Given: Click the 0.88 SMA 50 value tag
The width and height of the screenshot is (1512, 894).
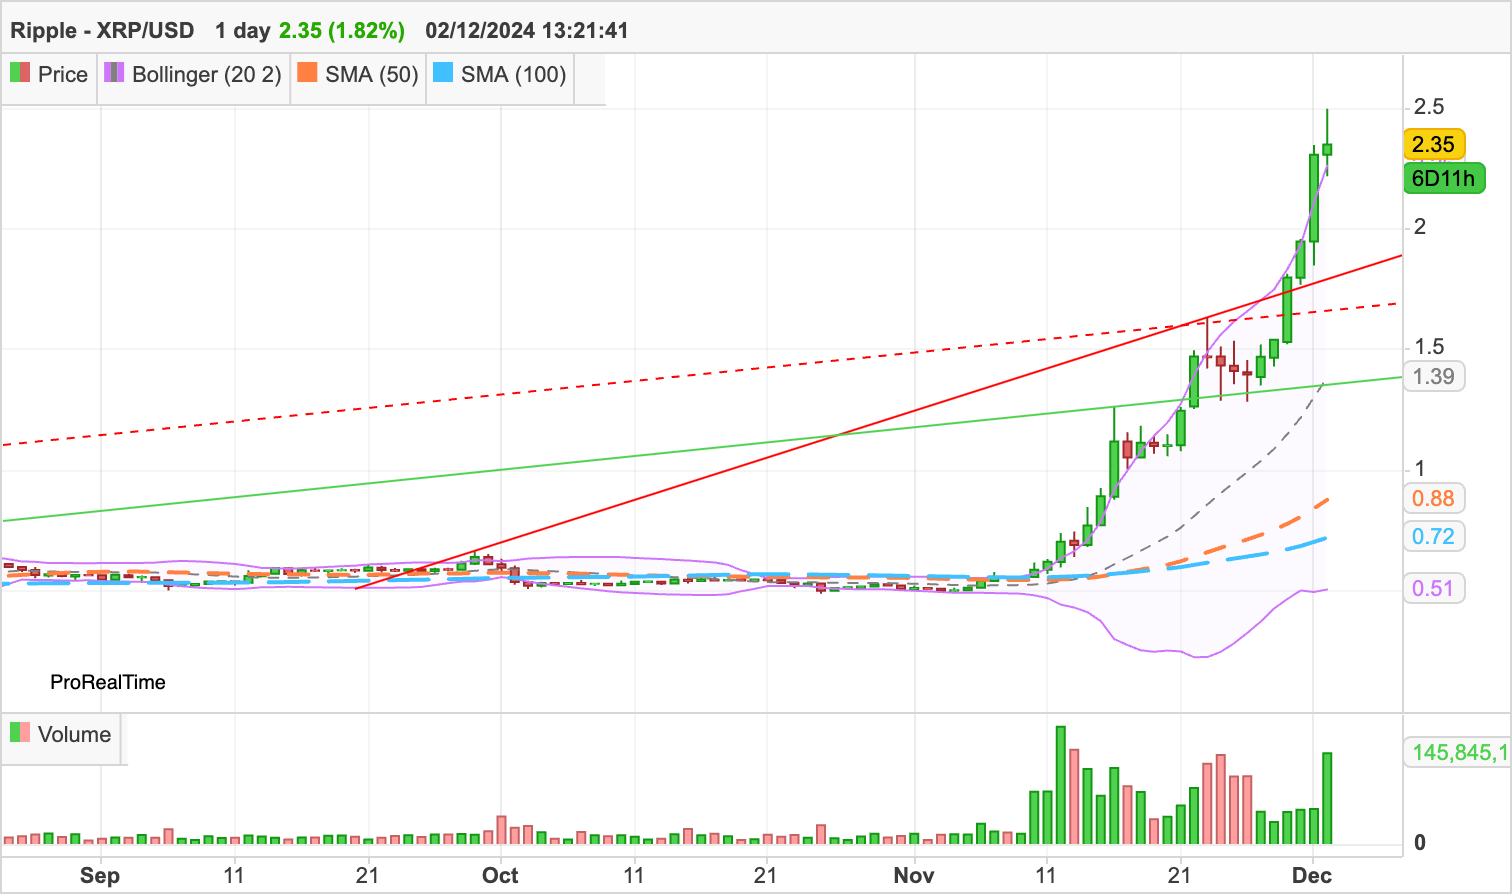Looking at the screenshot, I should tap(1434, 498).
